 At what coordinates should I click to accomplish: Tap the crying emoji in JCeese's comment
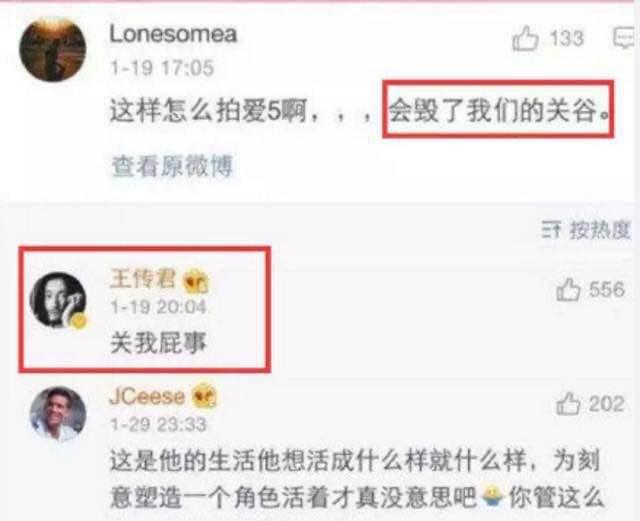(x=493, y=496)
